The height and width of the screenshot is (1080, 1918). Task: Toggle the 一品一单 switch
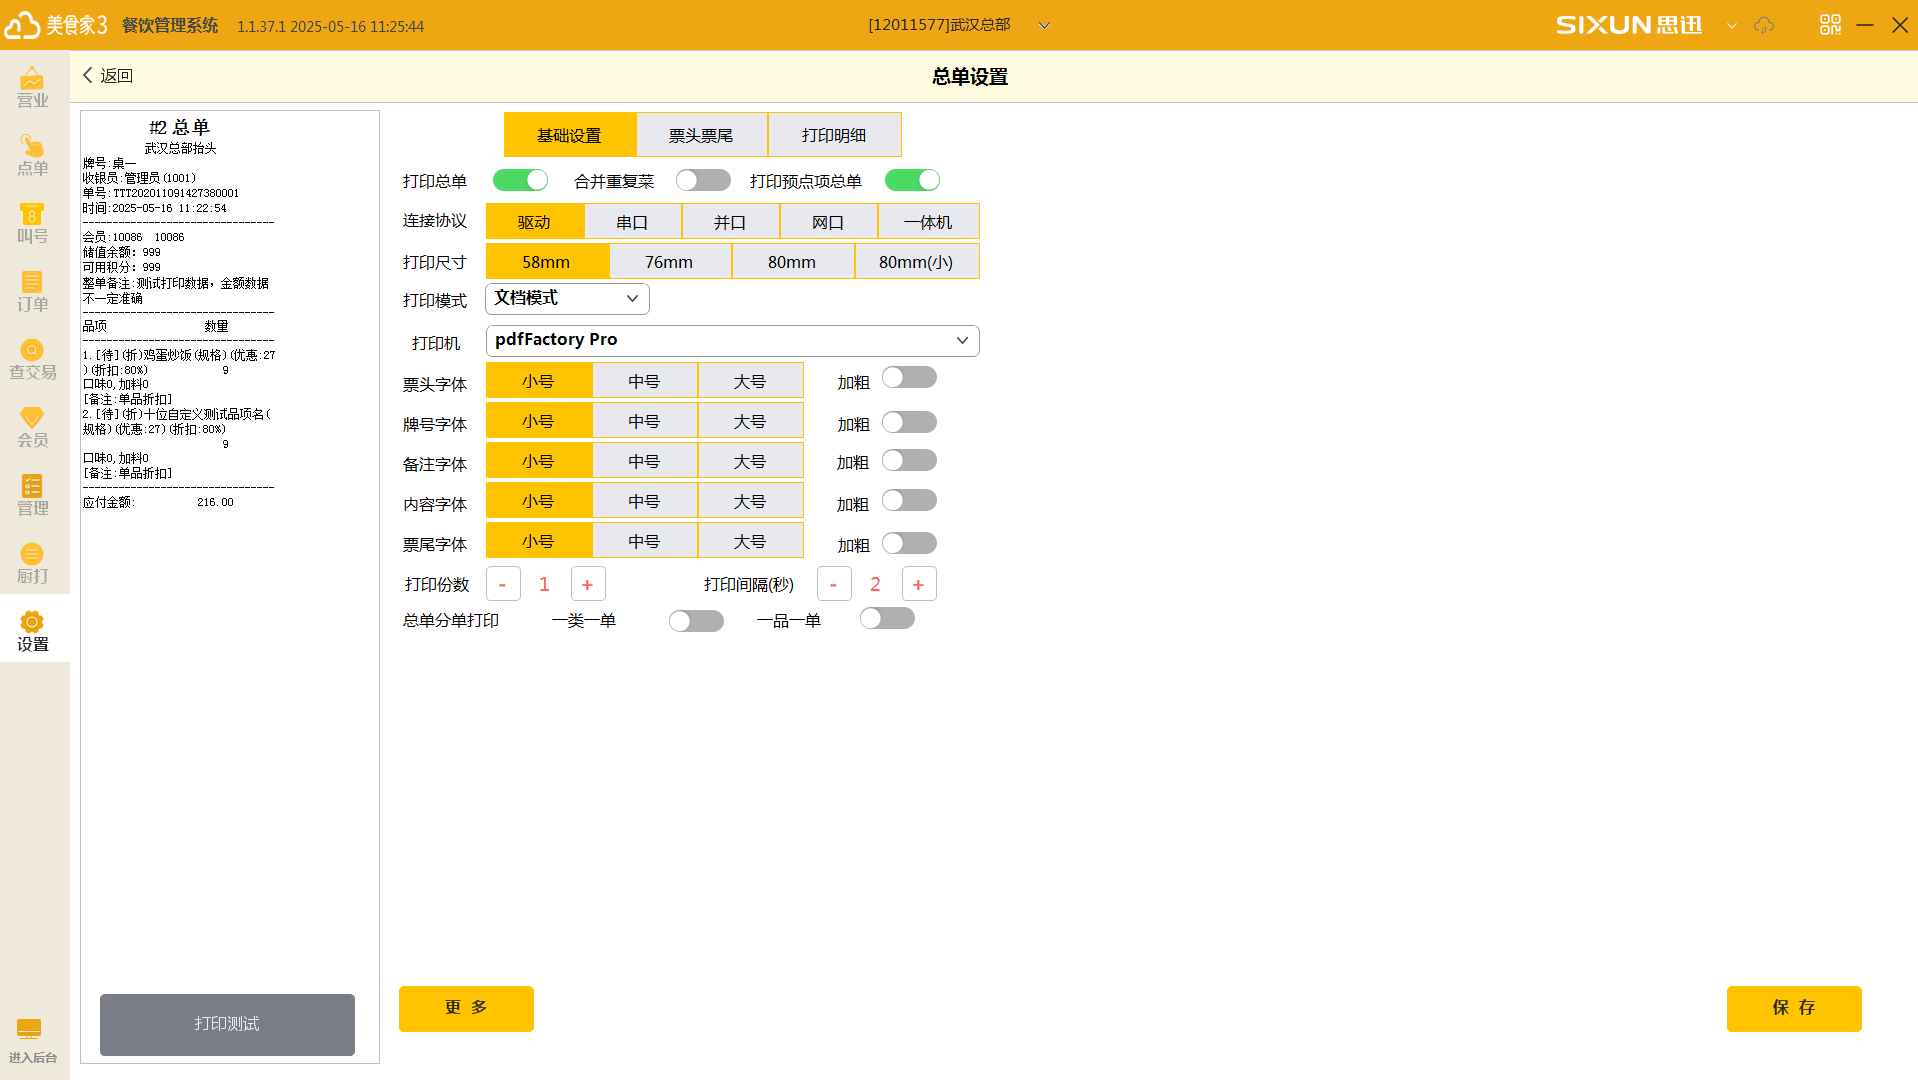(887, 618)
